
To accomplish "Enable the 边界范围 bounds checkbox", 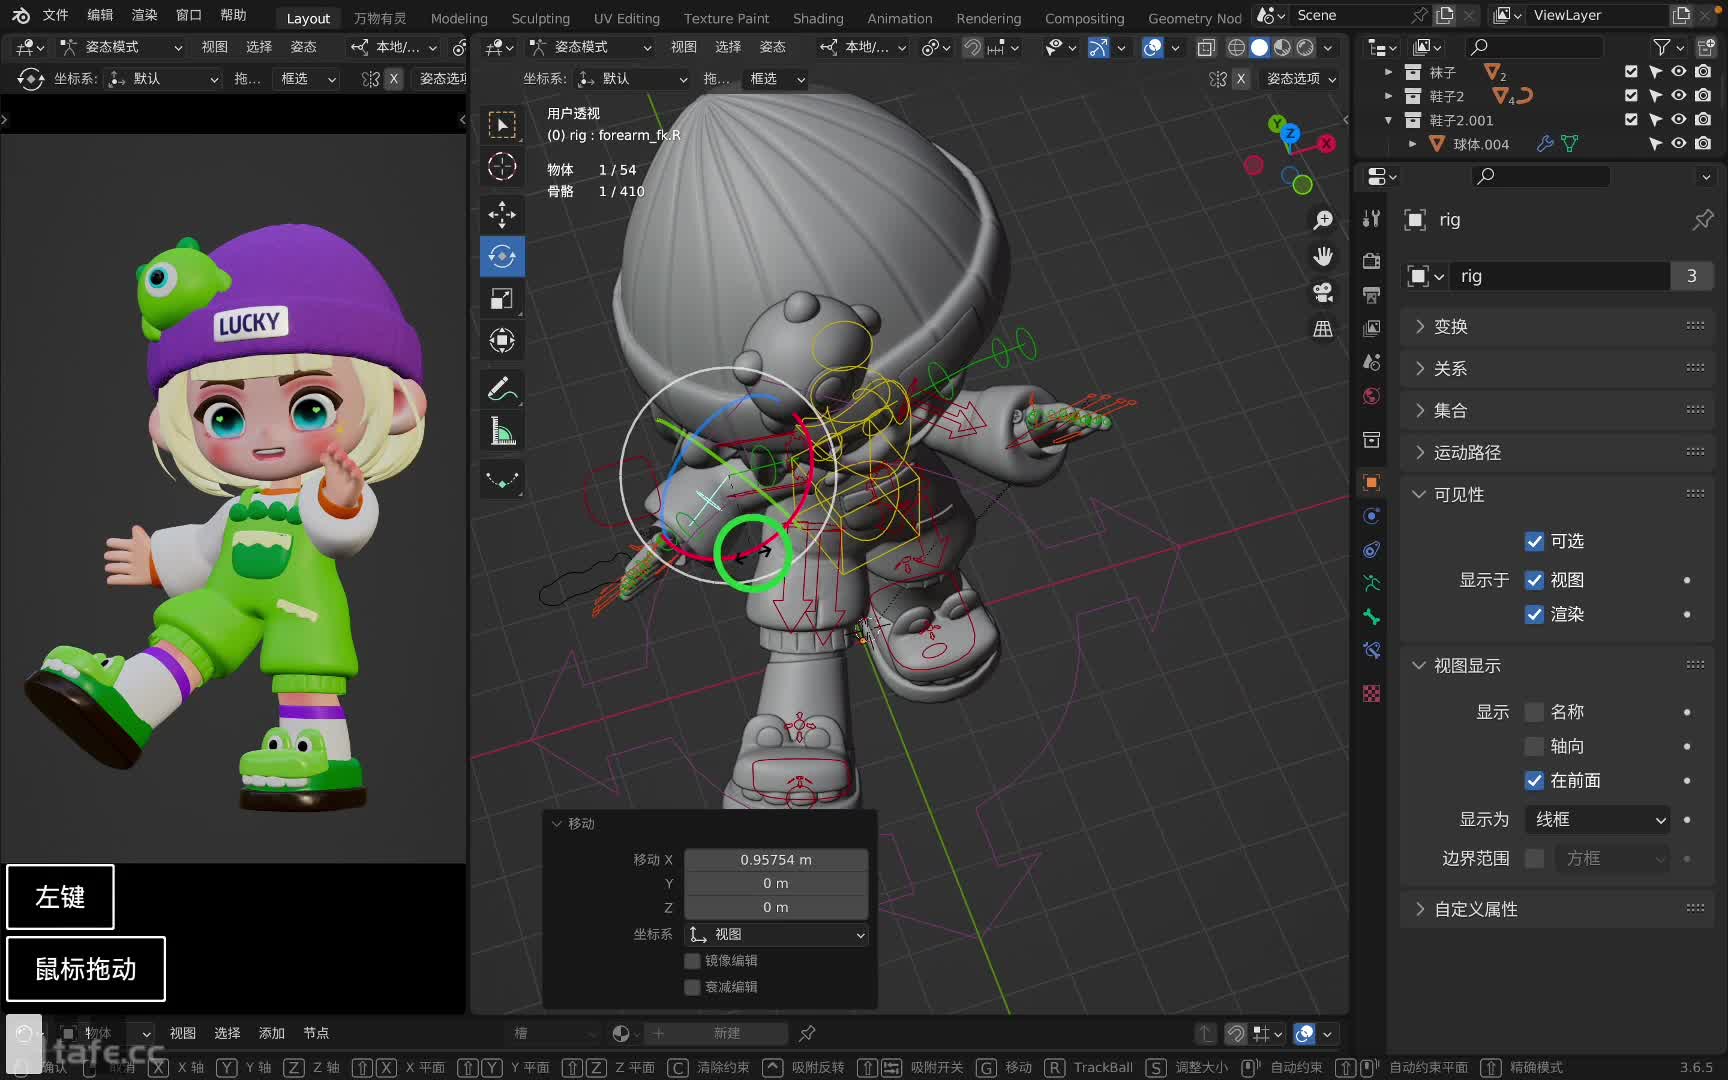I will (x=1534, y=858).
